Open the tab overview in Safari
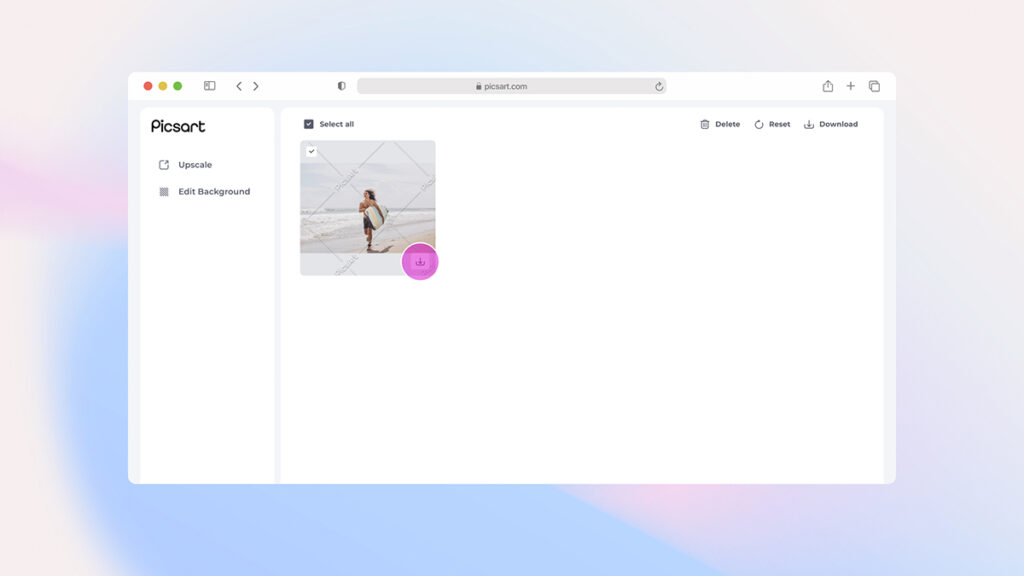This screenshot has height=576, width=1024. (874, 86)
